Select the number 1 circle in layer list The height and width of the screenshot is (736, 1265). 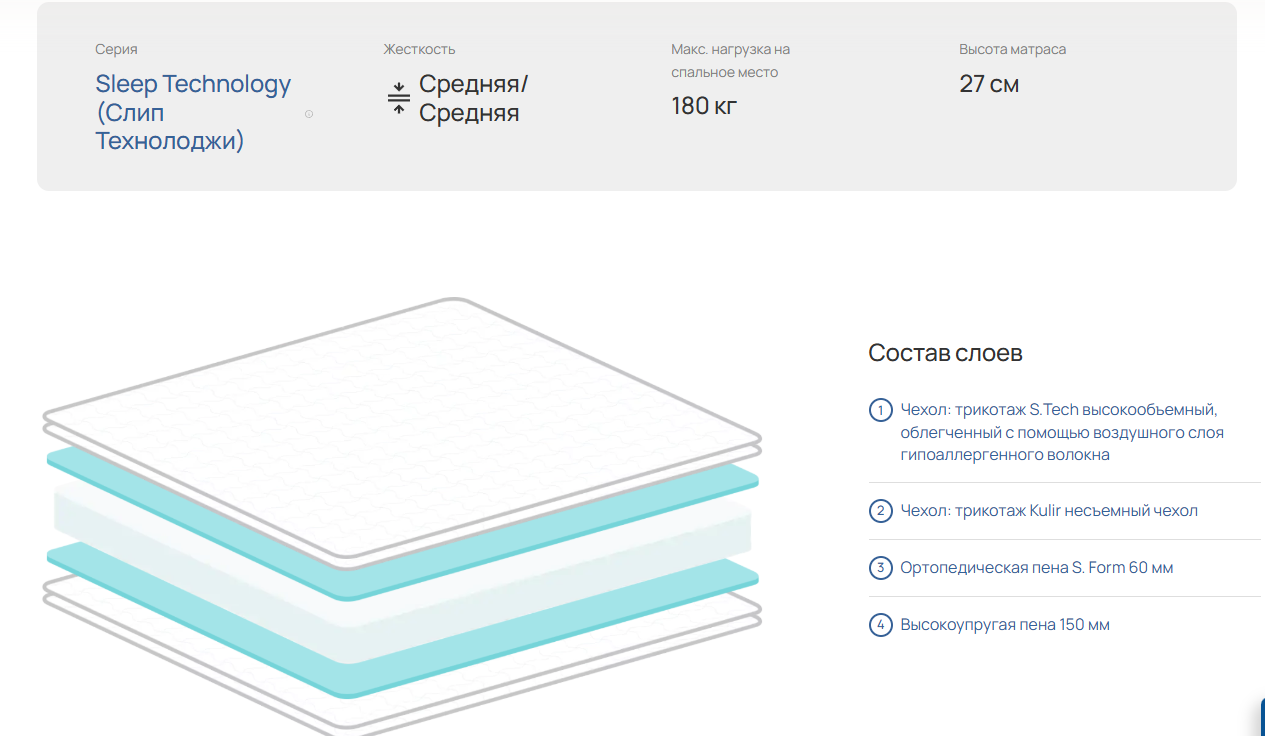(881, 410)
